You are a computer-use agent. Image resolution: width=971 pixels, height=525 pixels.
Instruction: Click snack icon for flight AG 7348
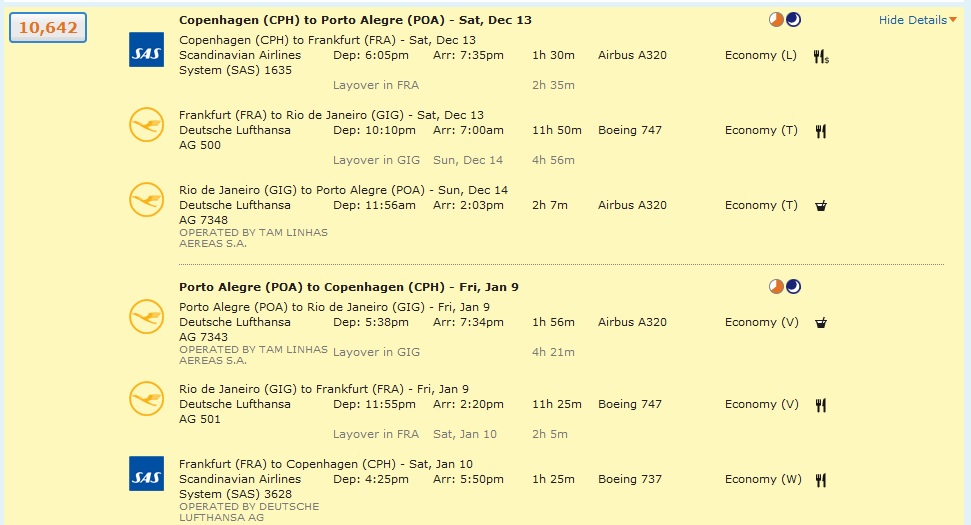(x=821, y=206)
